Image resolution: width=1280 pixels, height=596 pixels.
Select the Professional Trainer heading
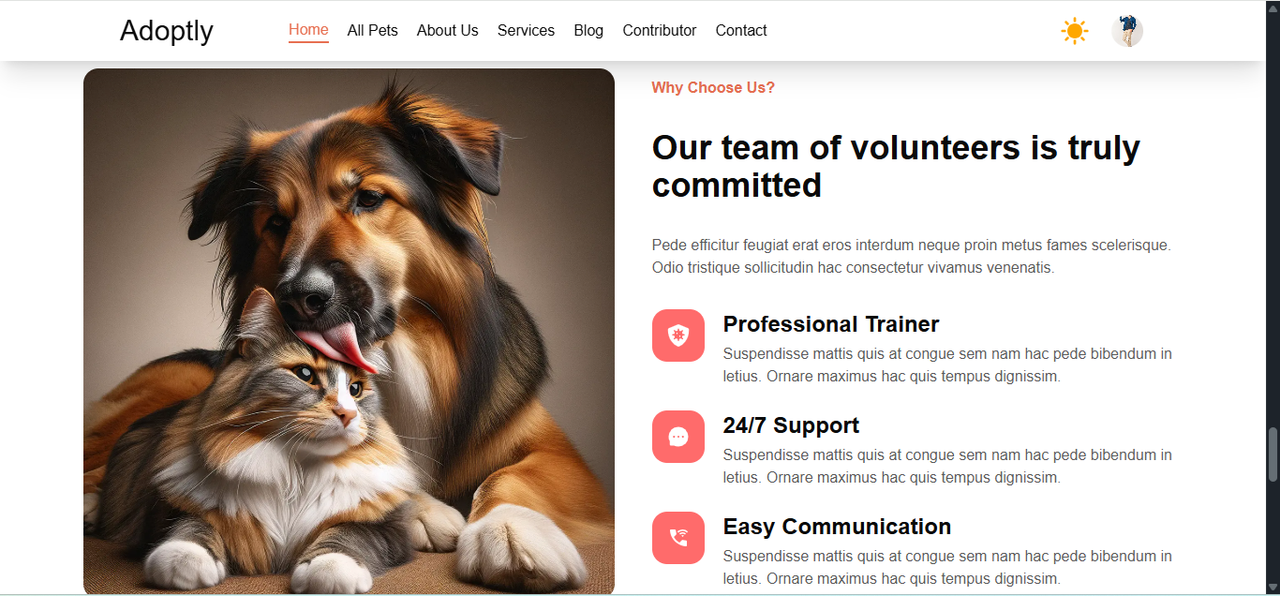click(x=831, y=324)
